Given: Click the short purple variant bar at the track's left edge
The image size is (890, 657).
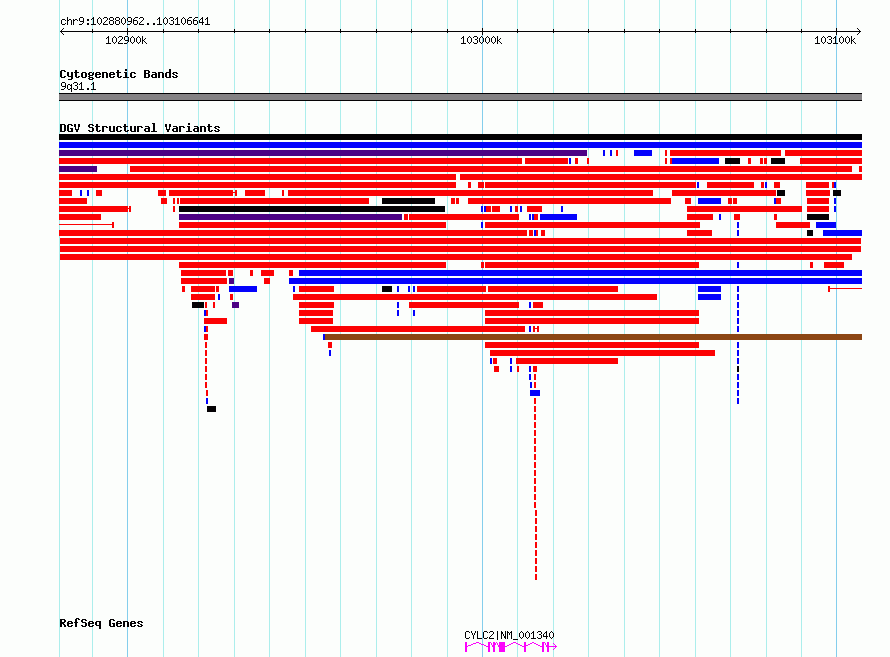Looking at the screenshot, I should click(78, 169).
